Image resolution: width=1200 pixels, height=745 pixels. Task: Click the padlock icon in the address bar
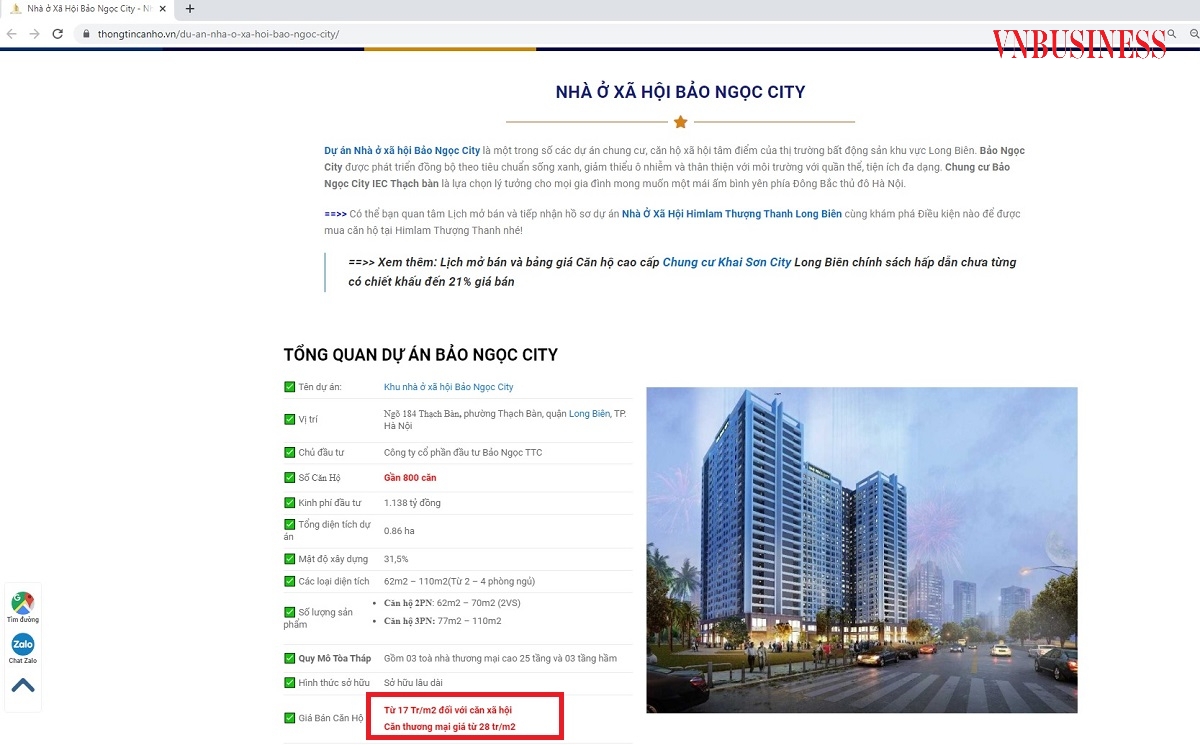[x=88, y=33]
